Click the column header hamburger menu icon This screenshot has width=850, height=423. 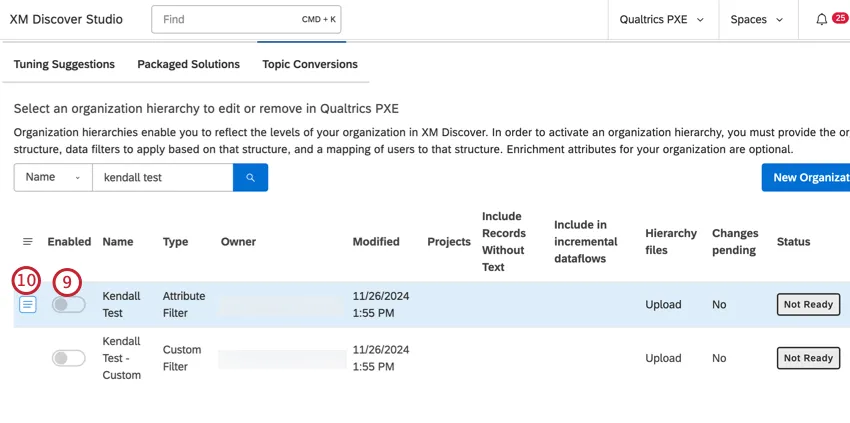pyautogui.click(x=28, y=242)
